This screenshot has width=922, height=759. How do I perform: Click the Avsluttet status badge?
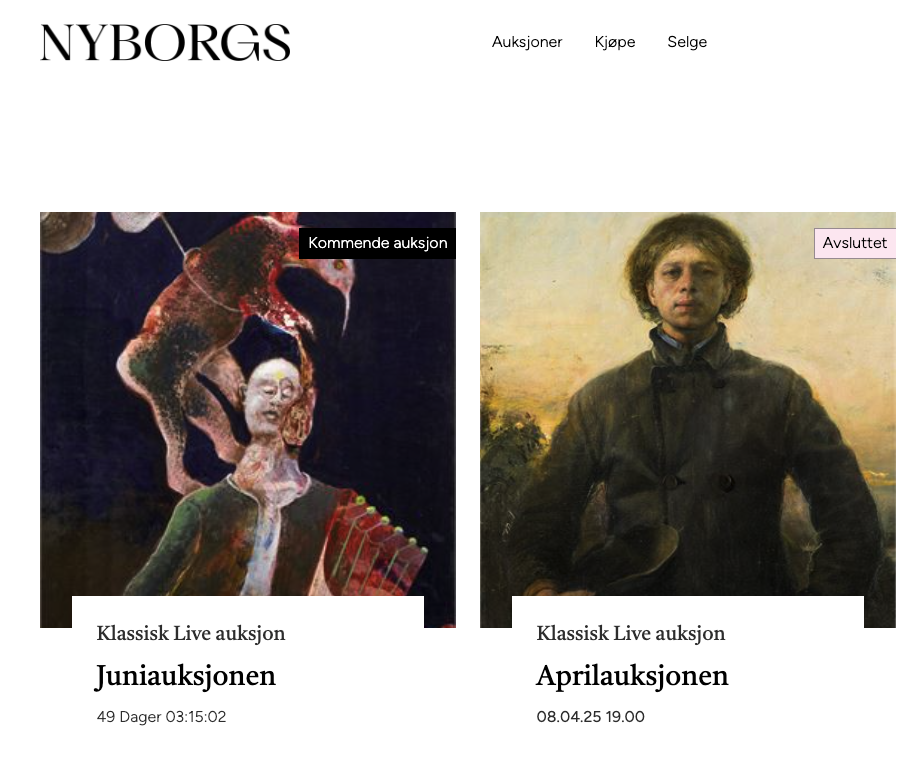pyautogui.click(x=855, y=243)
